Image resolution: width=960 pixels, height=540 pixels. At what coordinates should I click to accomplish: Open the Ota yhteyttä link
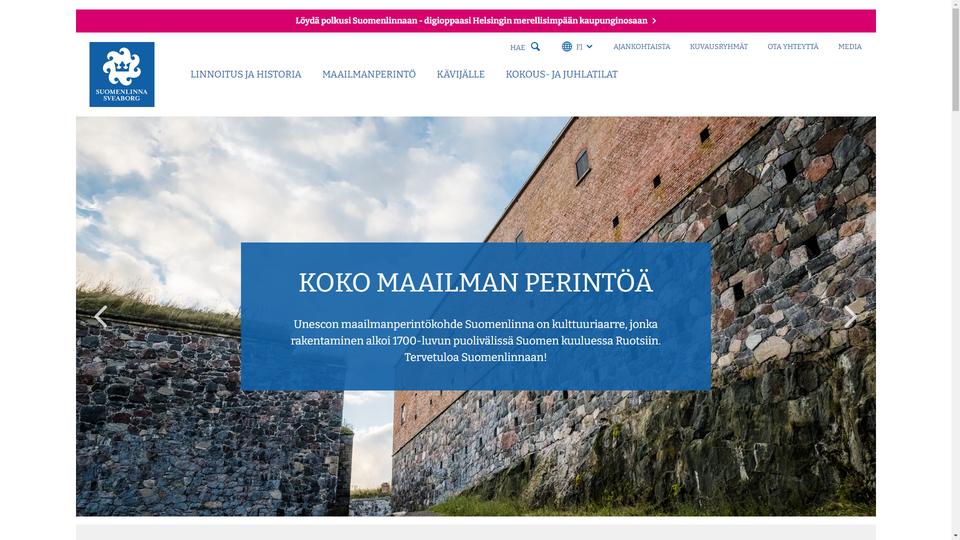pos(793,47)
